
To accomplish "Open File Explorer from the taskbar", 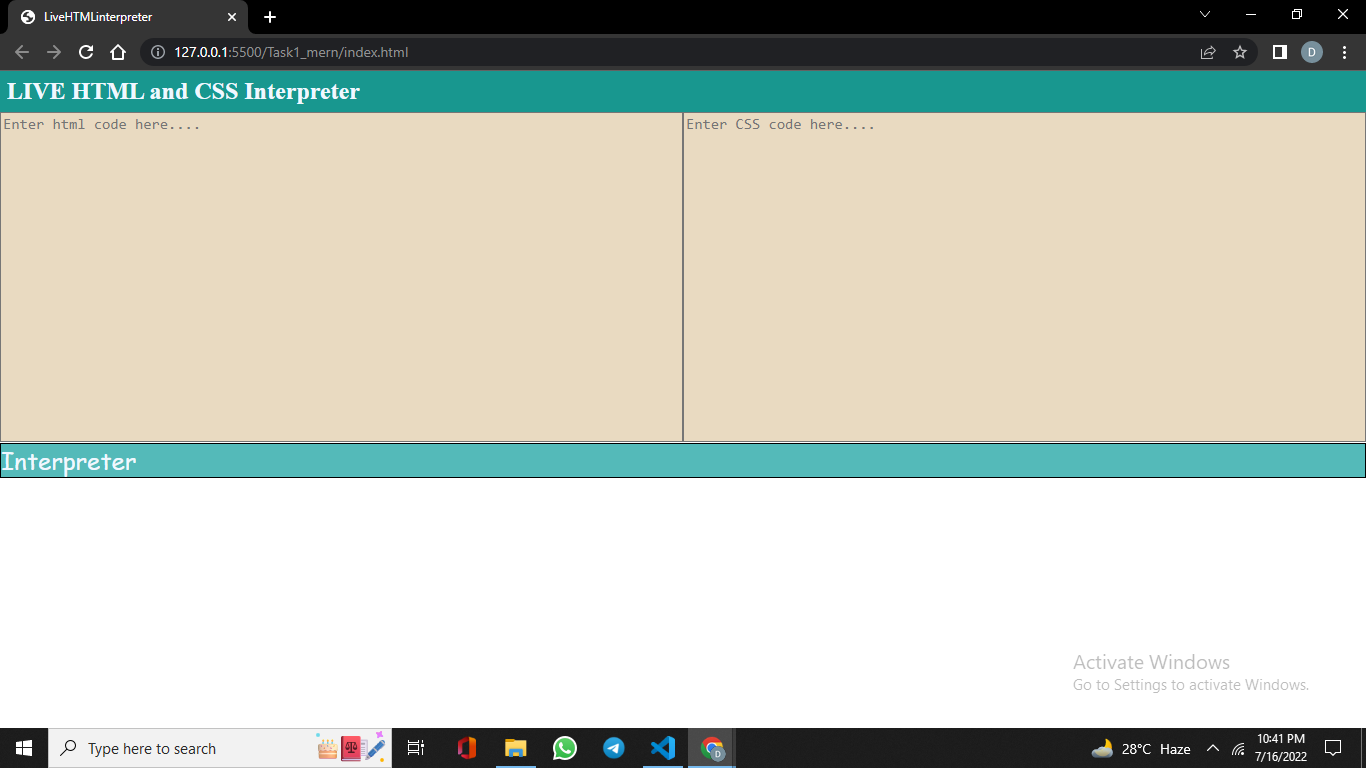I will tap(515, 748).
